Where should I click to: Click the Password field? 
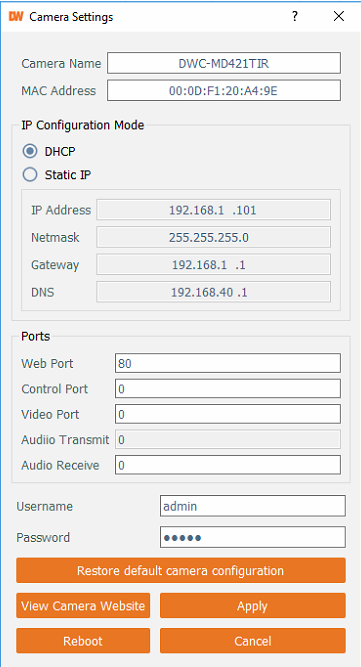pos(253,537)
